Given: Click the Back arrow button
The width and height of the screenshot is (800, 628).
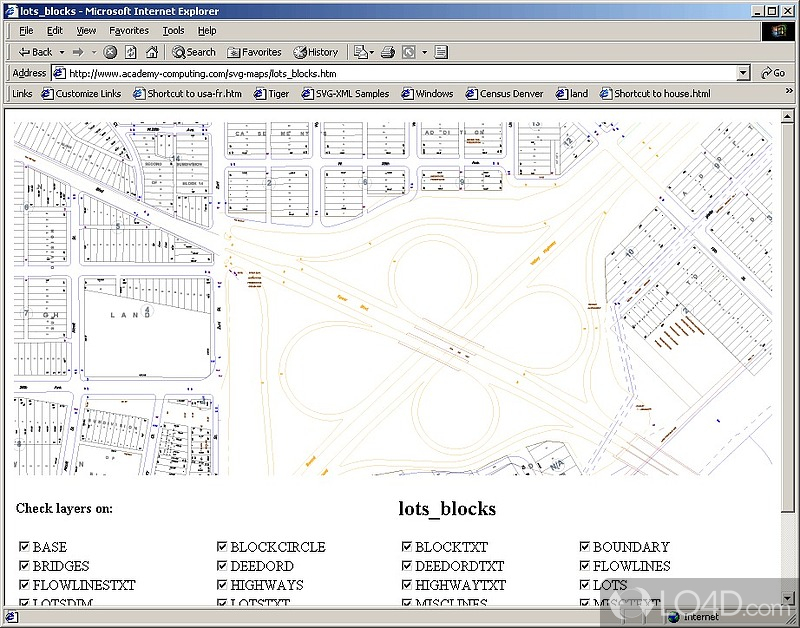Looking at the screenshot, I should point(33,52).
